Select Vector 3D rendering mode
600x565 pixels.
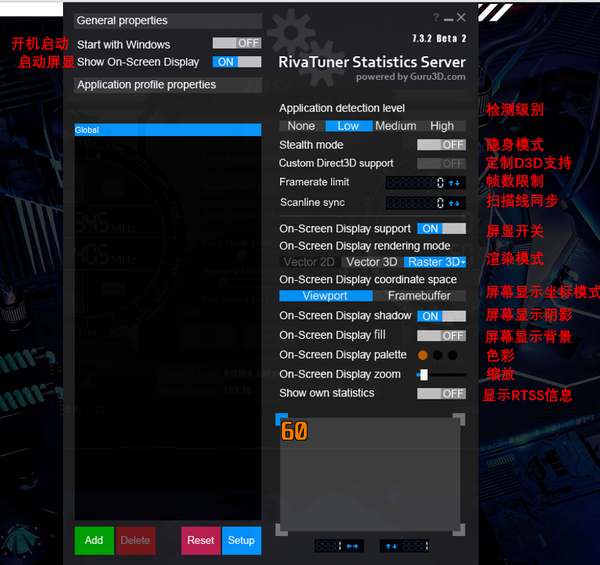(372, 262)
